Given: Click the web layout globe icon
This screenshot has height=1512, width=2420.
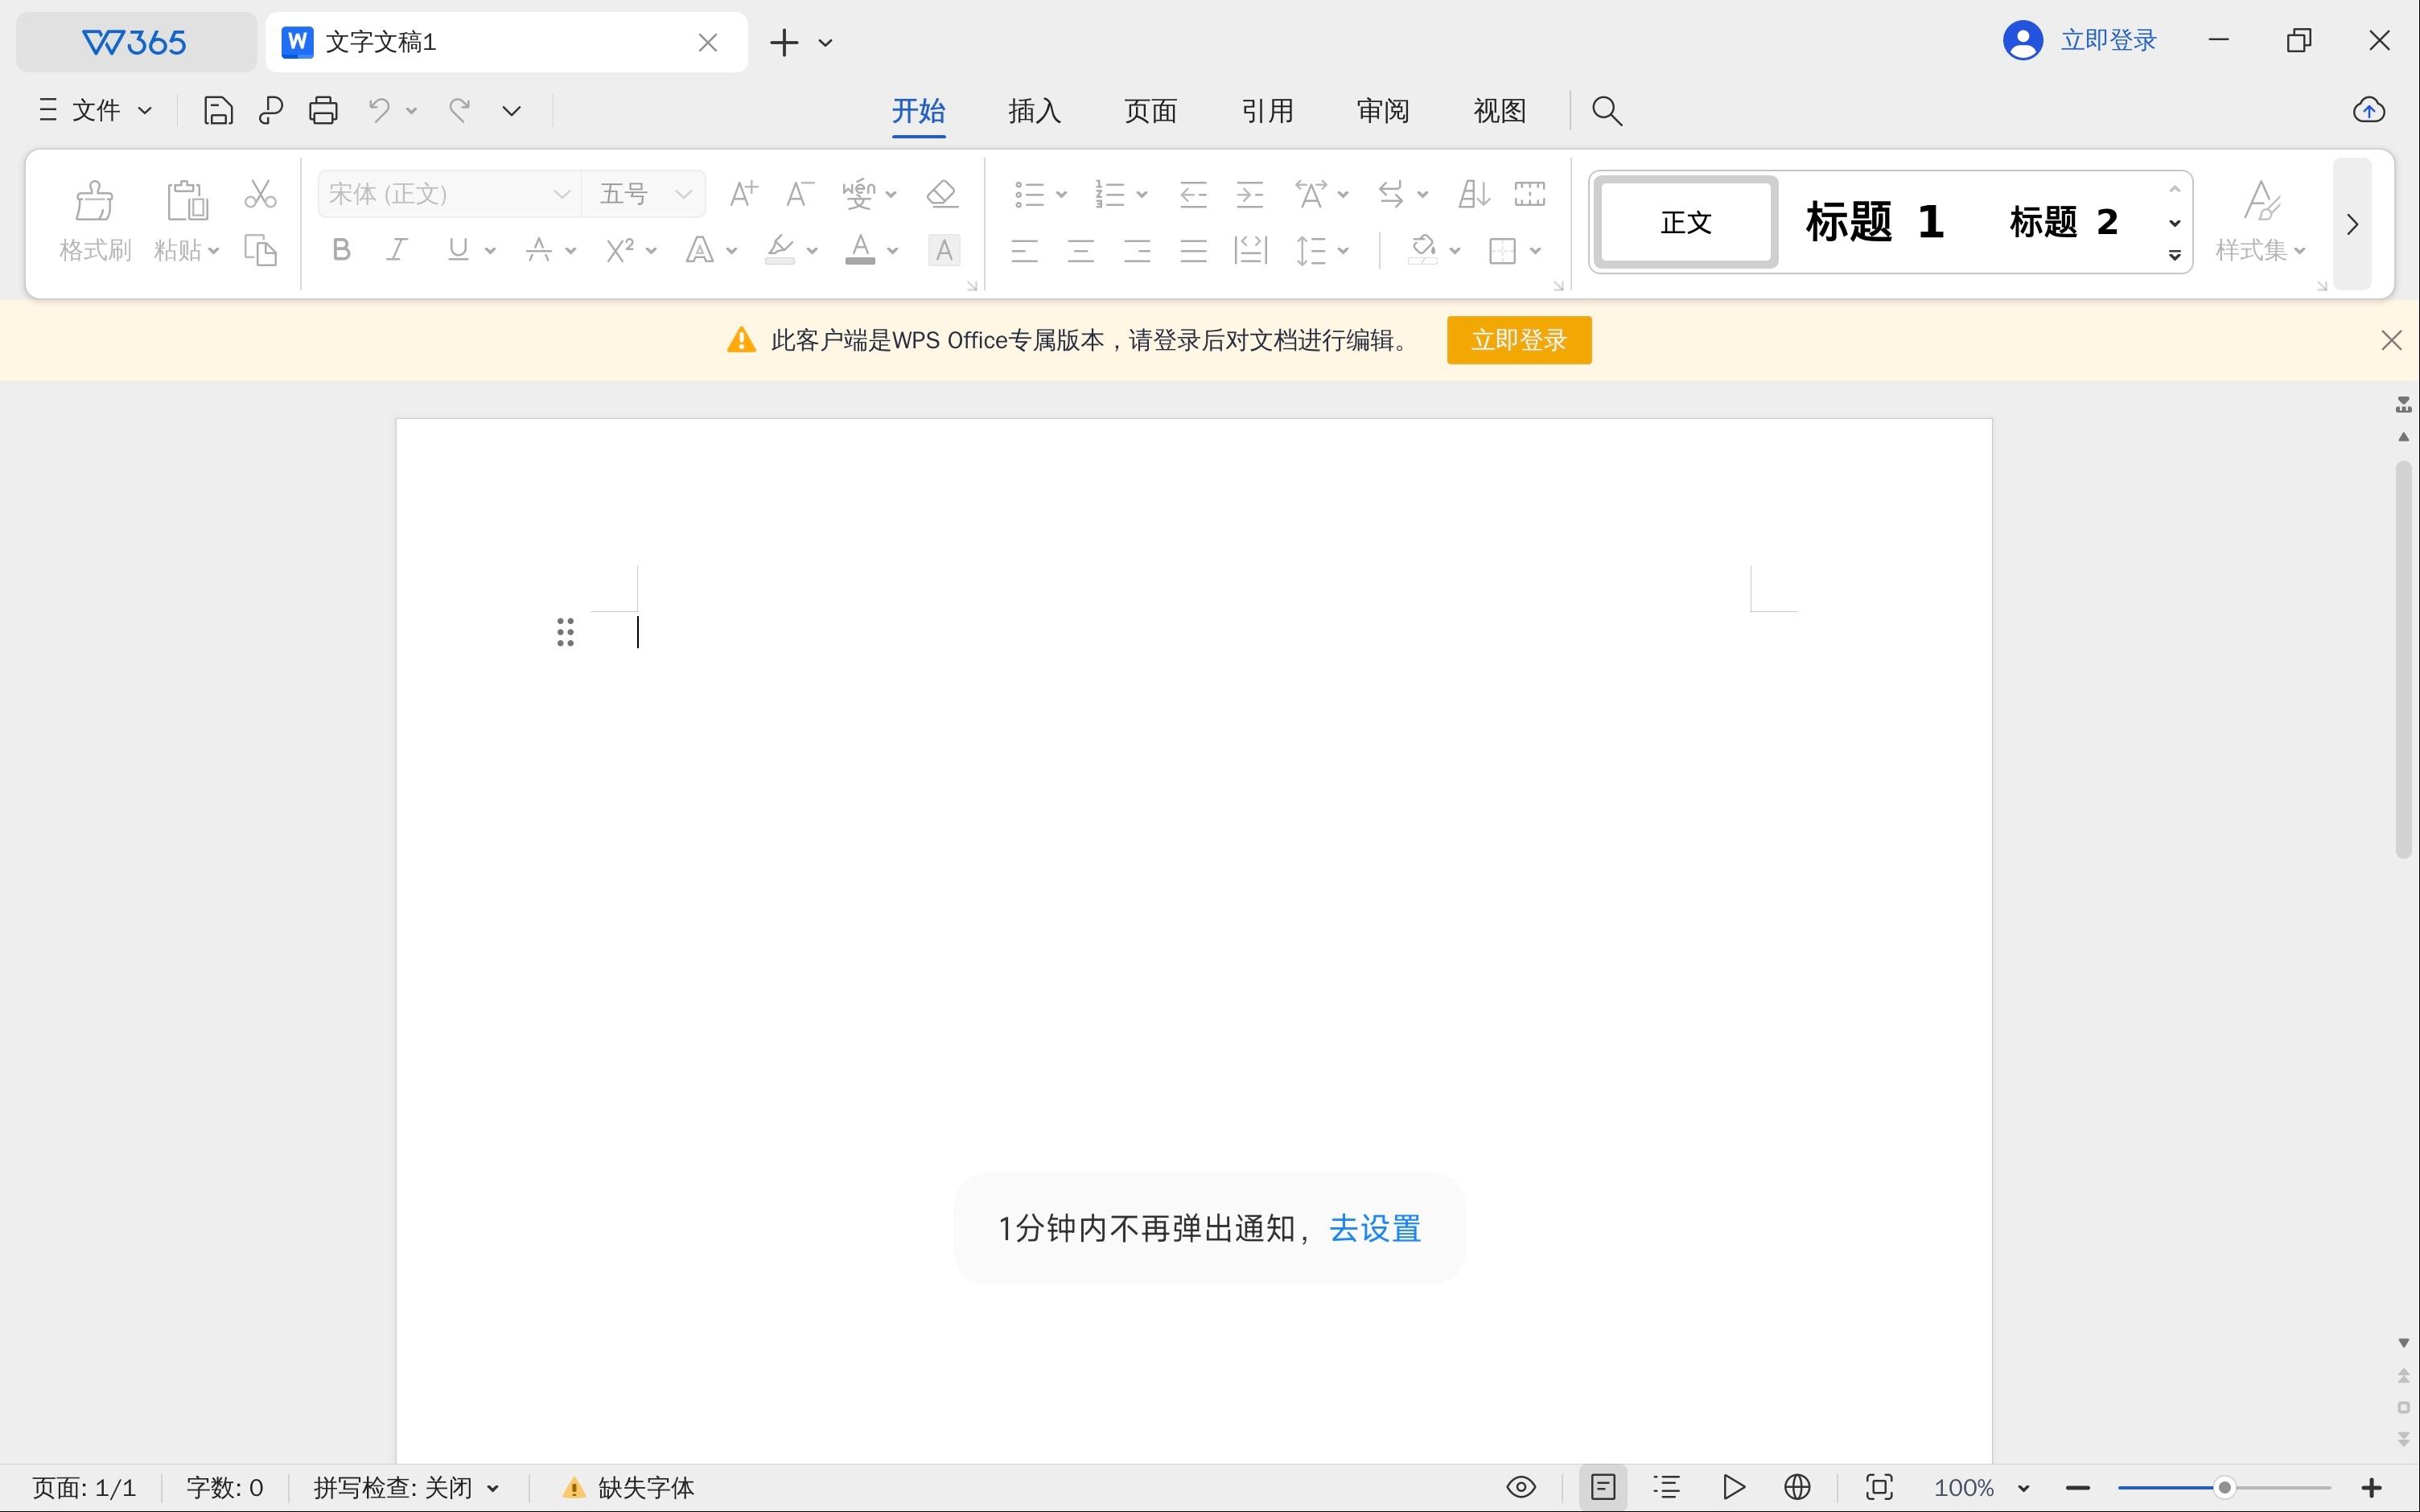Looking at the screenshot, I should (1798, 1487).
